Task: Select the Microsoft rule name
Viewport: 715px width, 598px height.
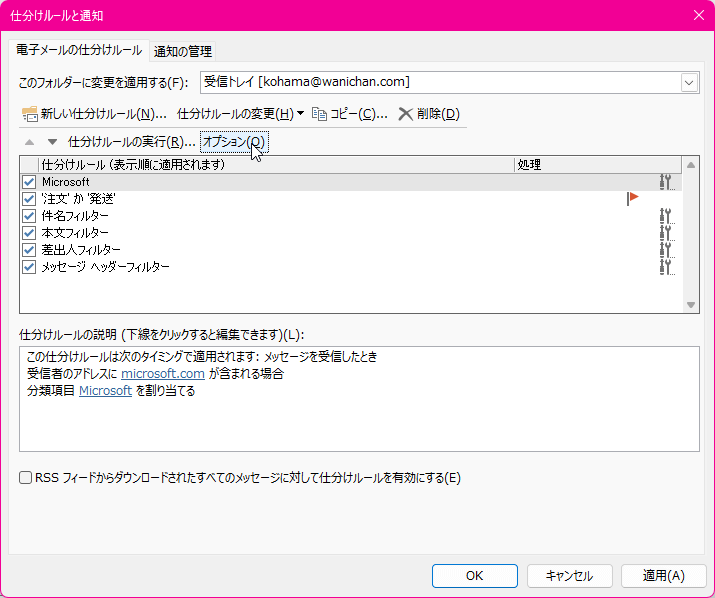Action: [66, 182]
